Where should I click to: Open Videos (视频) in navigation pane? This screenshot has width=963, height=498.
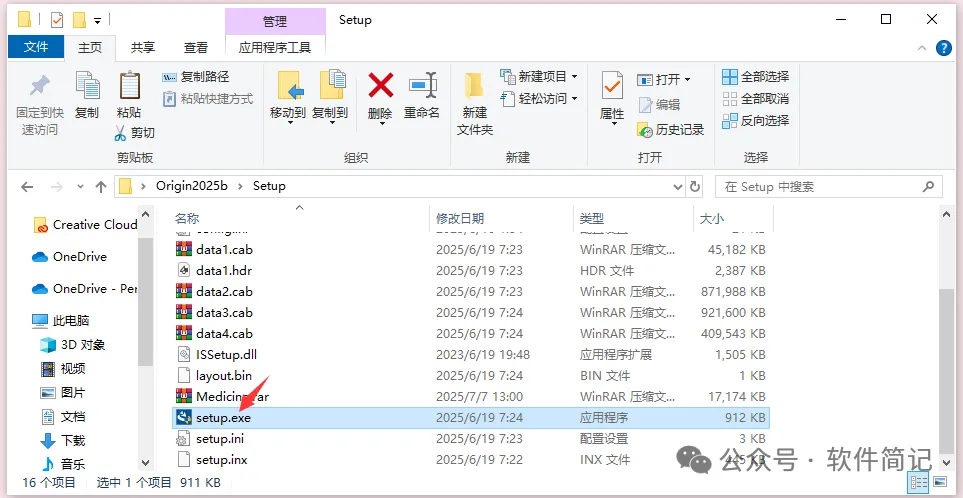[63, 369]
